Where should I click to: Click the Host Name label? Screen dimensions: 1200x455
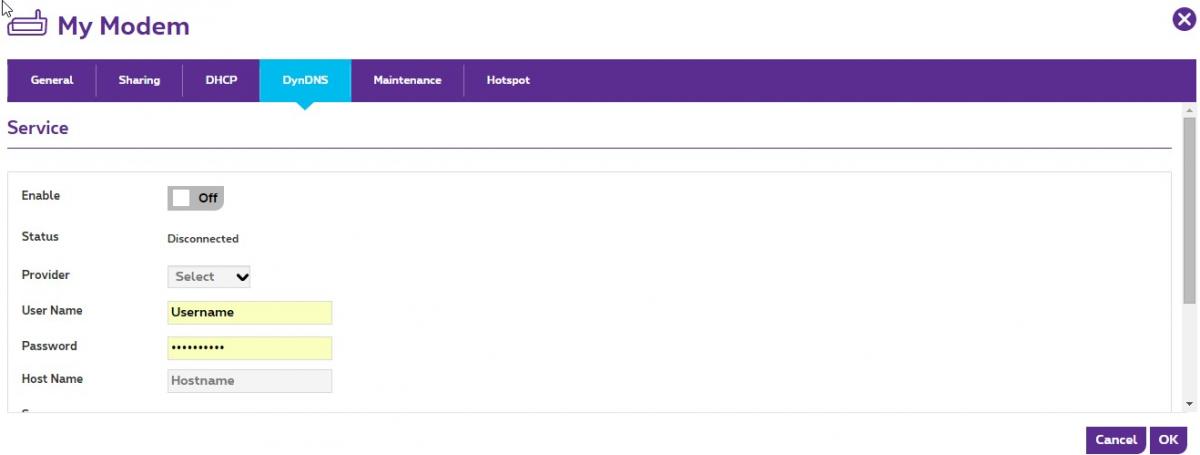tap(52, 379)
